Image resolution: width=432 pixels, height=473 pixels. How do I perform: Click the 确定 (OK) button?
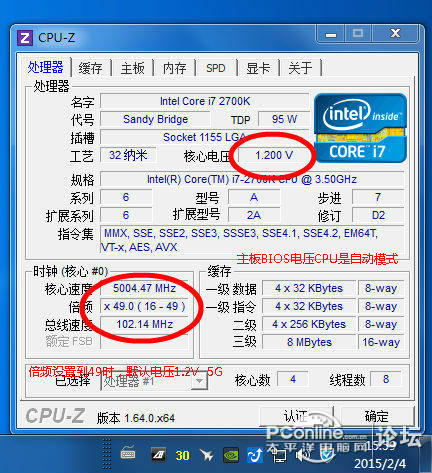click(x=377, y=416)
